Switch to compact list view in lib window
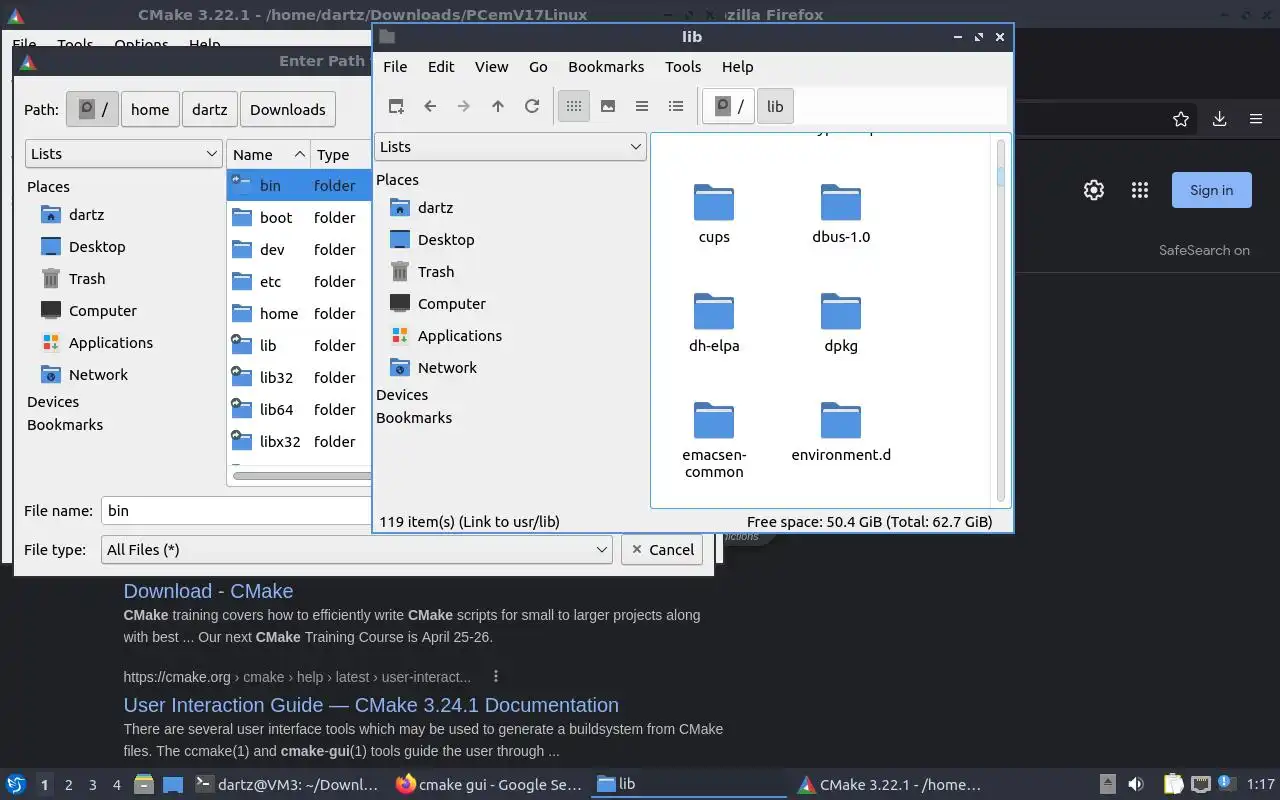Viewport: 1280px width, 800px height. (x=642, y=106)
